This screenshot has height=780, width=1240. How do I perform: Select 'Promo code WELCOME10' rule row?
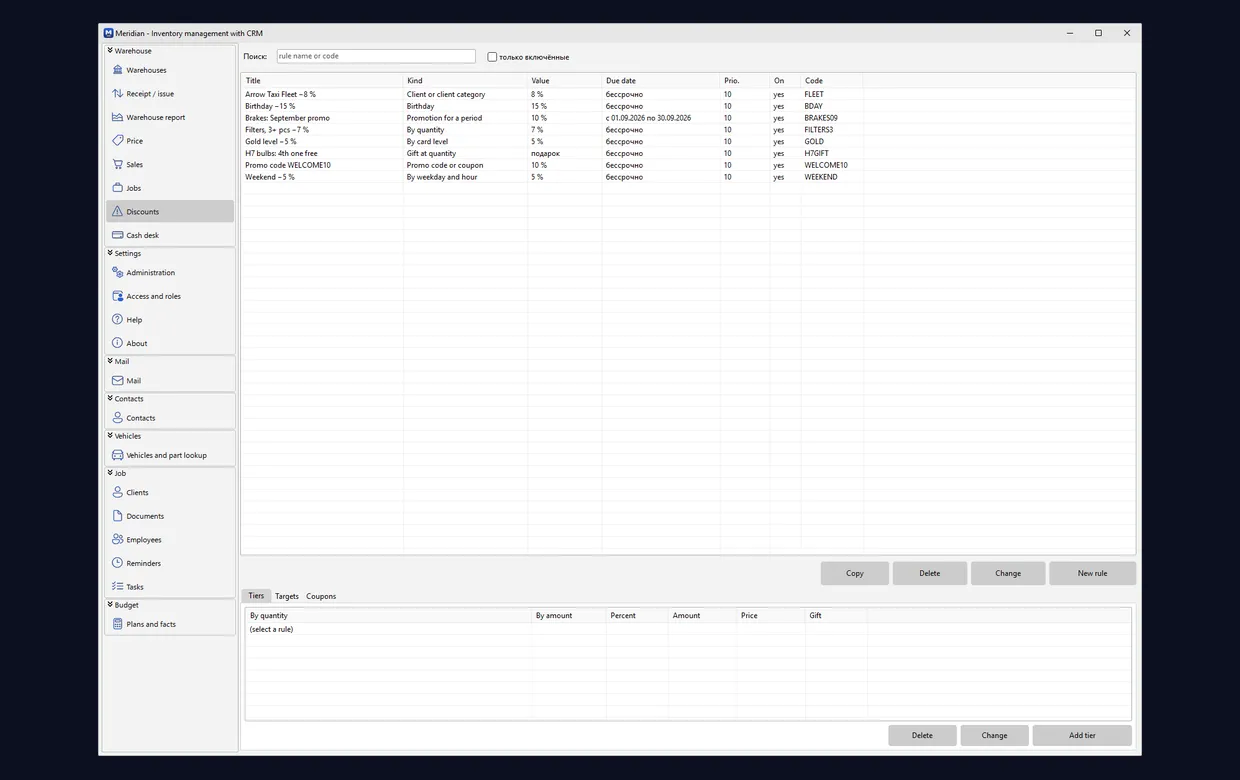[x=688, y=165]
